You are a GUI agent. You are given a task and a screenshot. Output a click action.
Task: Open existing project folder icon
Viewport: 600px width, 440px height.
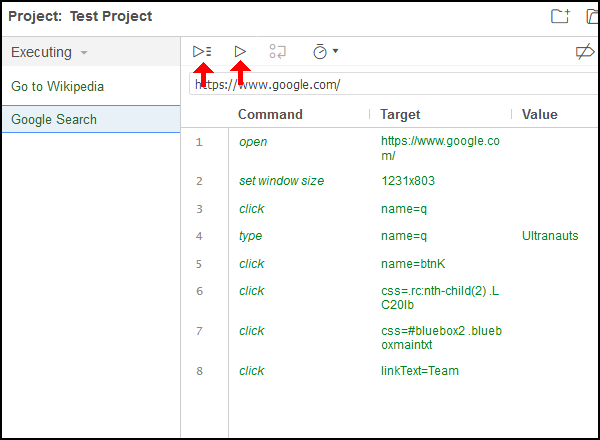pos(592,16)
